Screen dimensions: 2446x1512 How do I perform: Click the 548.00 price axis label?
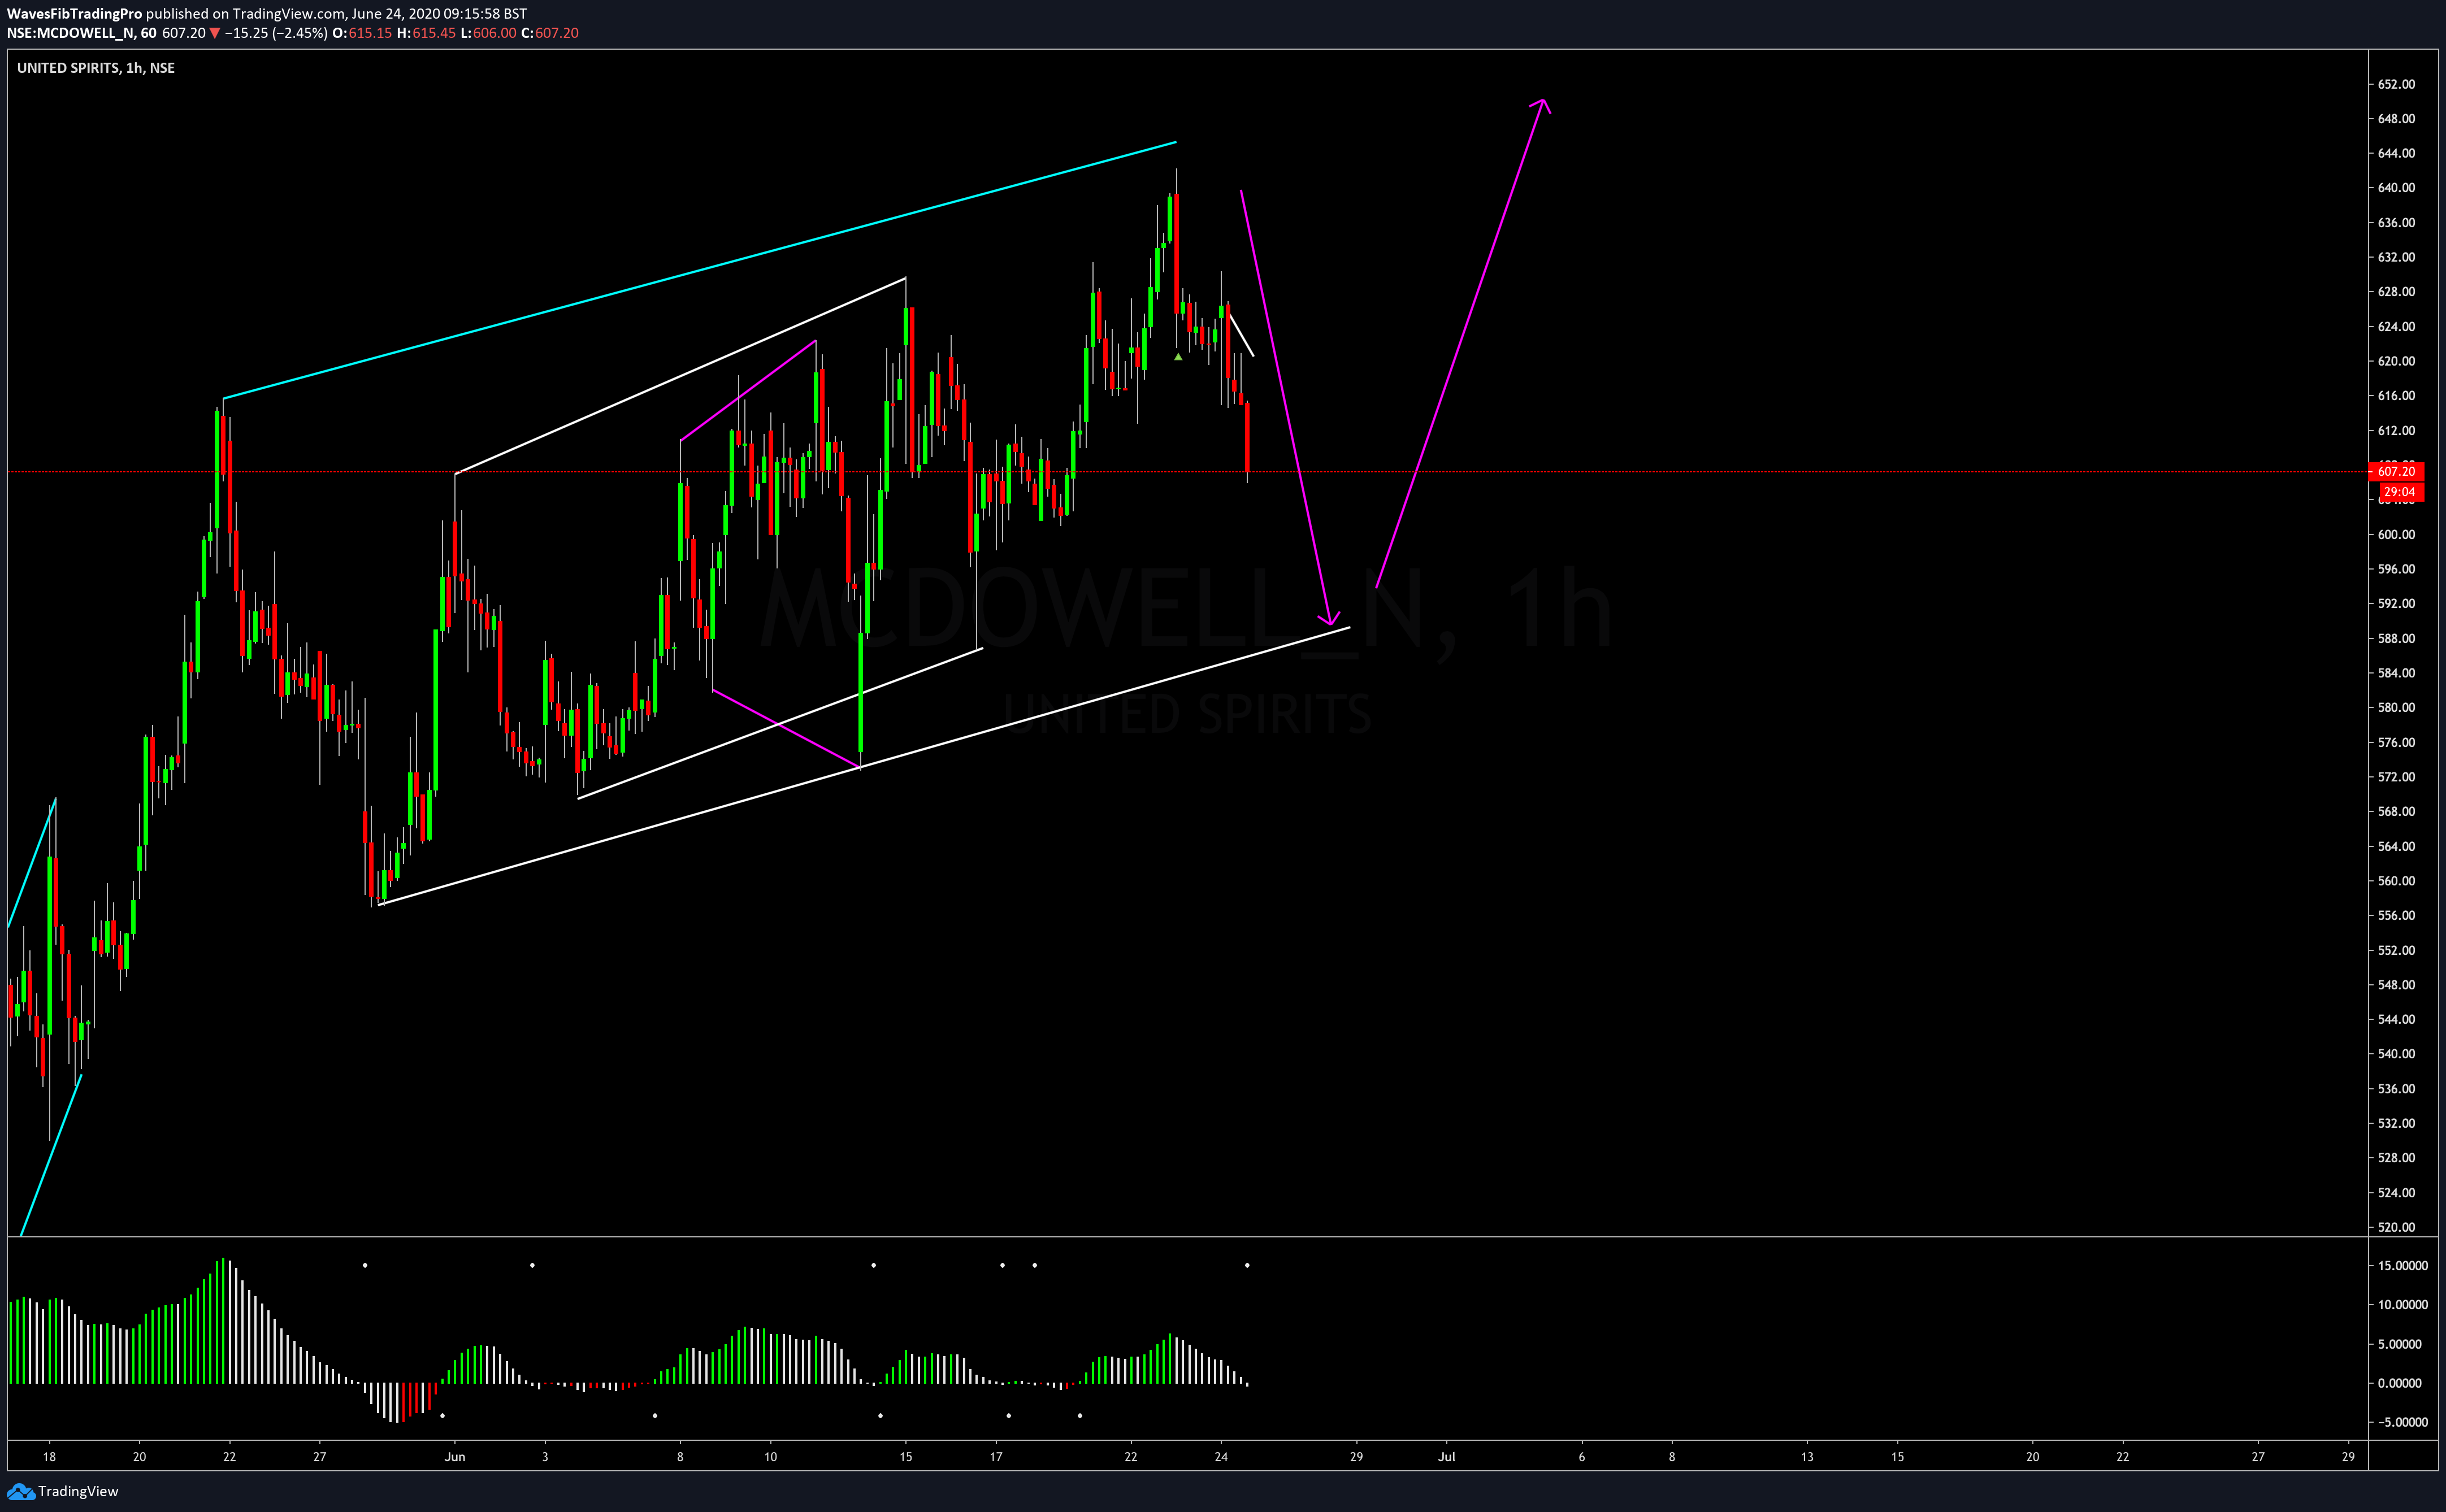click(2396, 985)
